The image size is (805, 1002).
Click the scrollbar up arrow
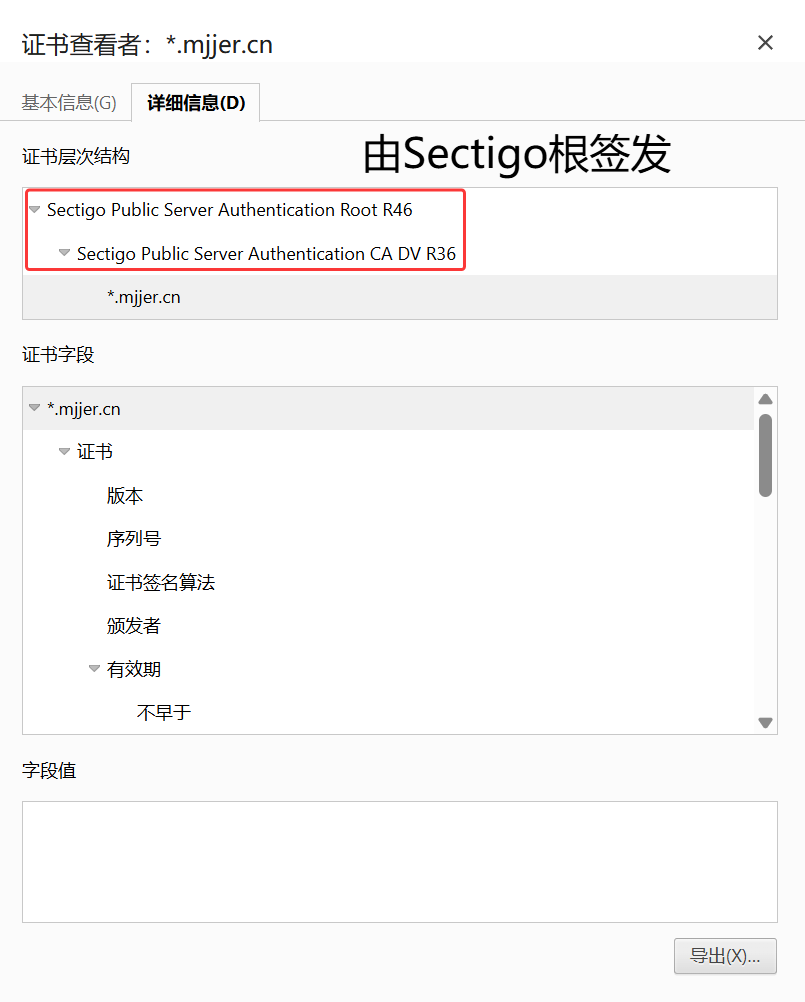pyautogui.click(x=765, y=399)
